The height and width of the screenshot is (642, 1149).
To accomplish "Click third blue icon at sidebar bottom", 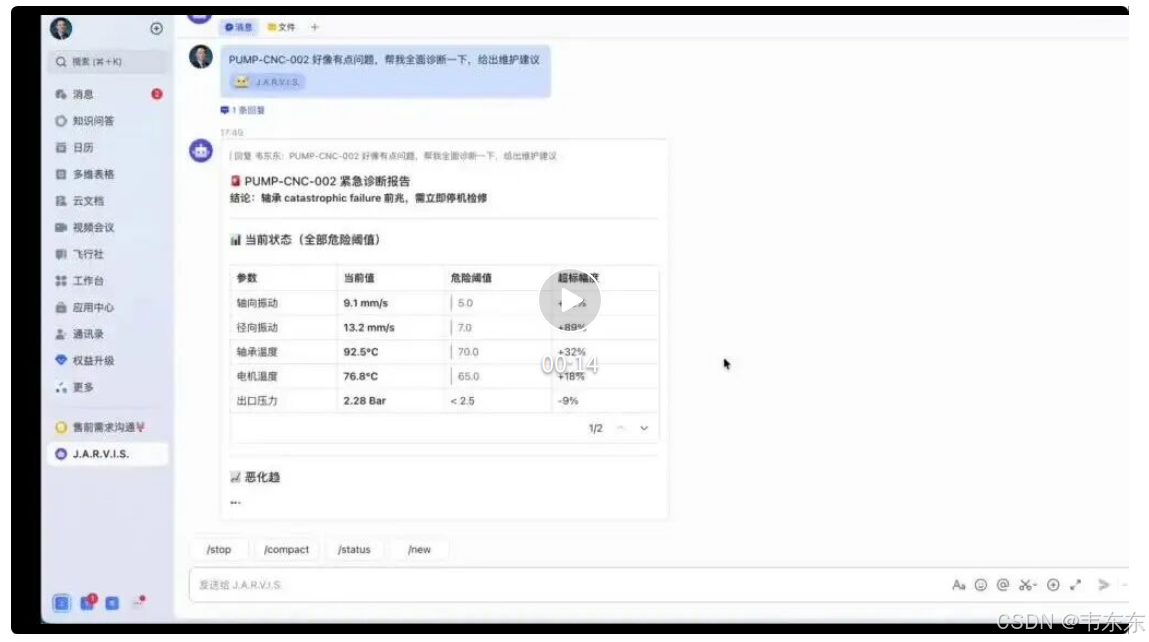I will click(112, 603).
